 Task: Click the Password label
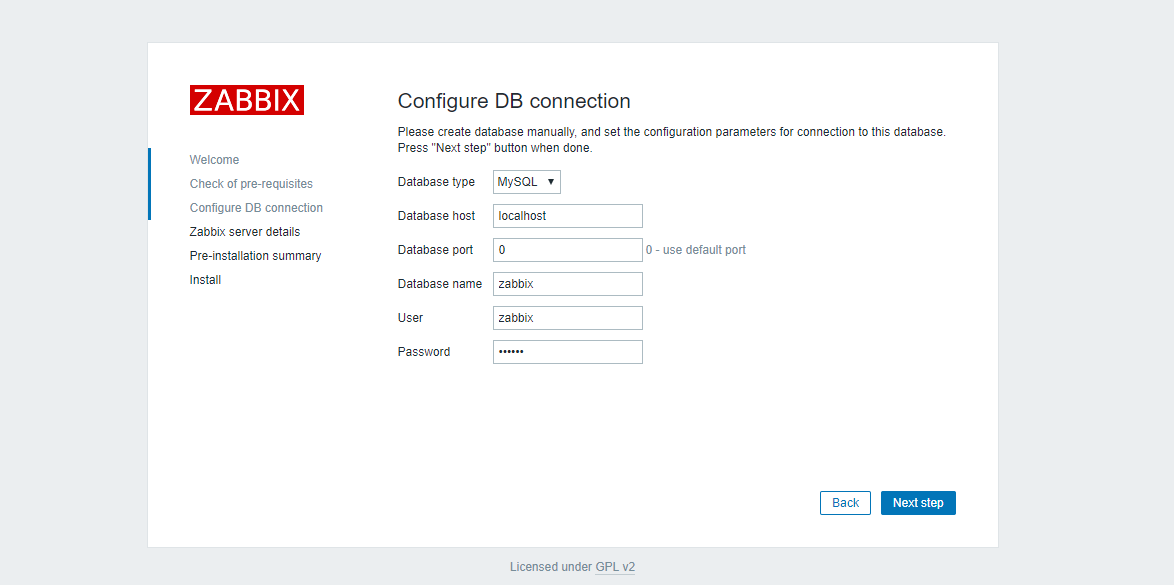point(424,352)
